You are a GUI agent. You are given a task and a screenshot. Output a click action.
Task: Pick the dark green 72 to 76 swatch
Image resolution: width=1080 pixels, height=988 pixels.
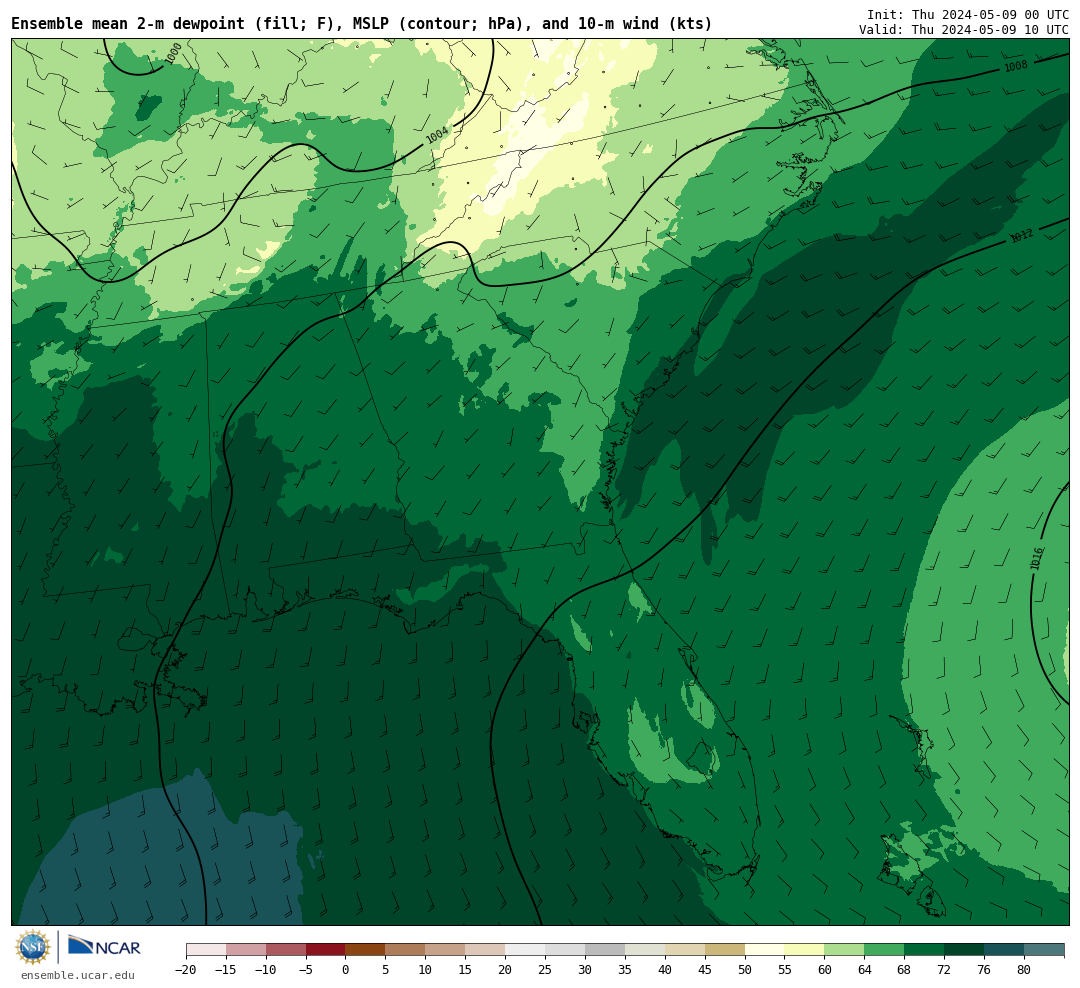coord(965,950)
